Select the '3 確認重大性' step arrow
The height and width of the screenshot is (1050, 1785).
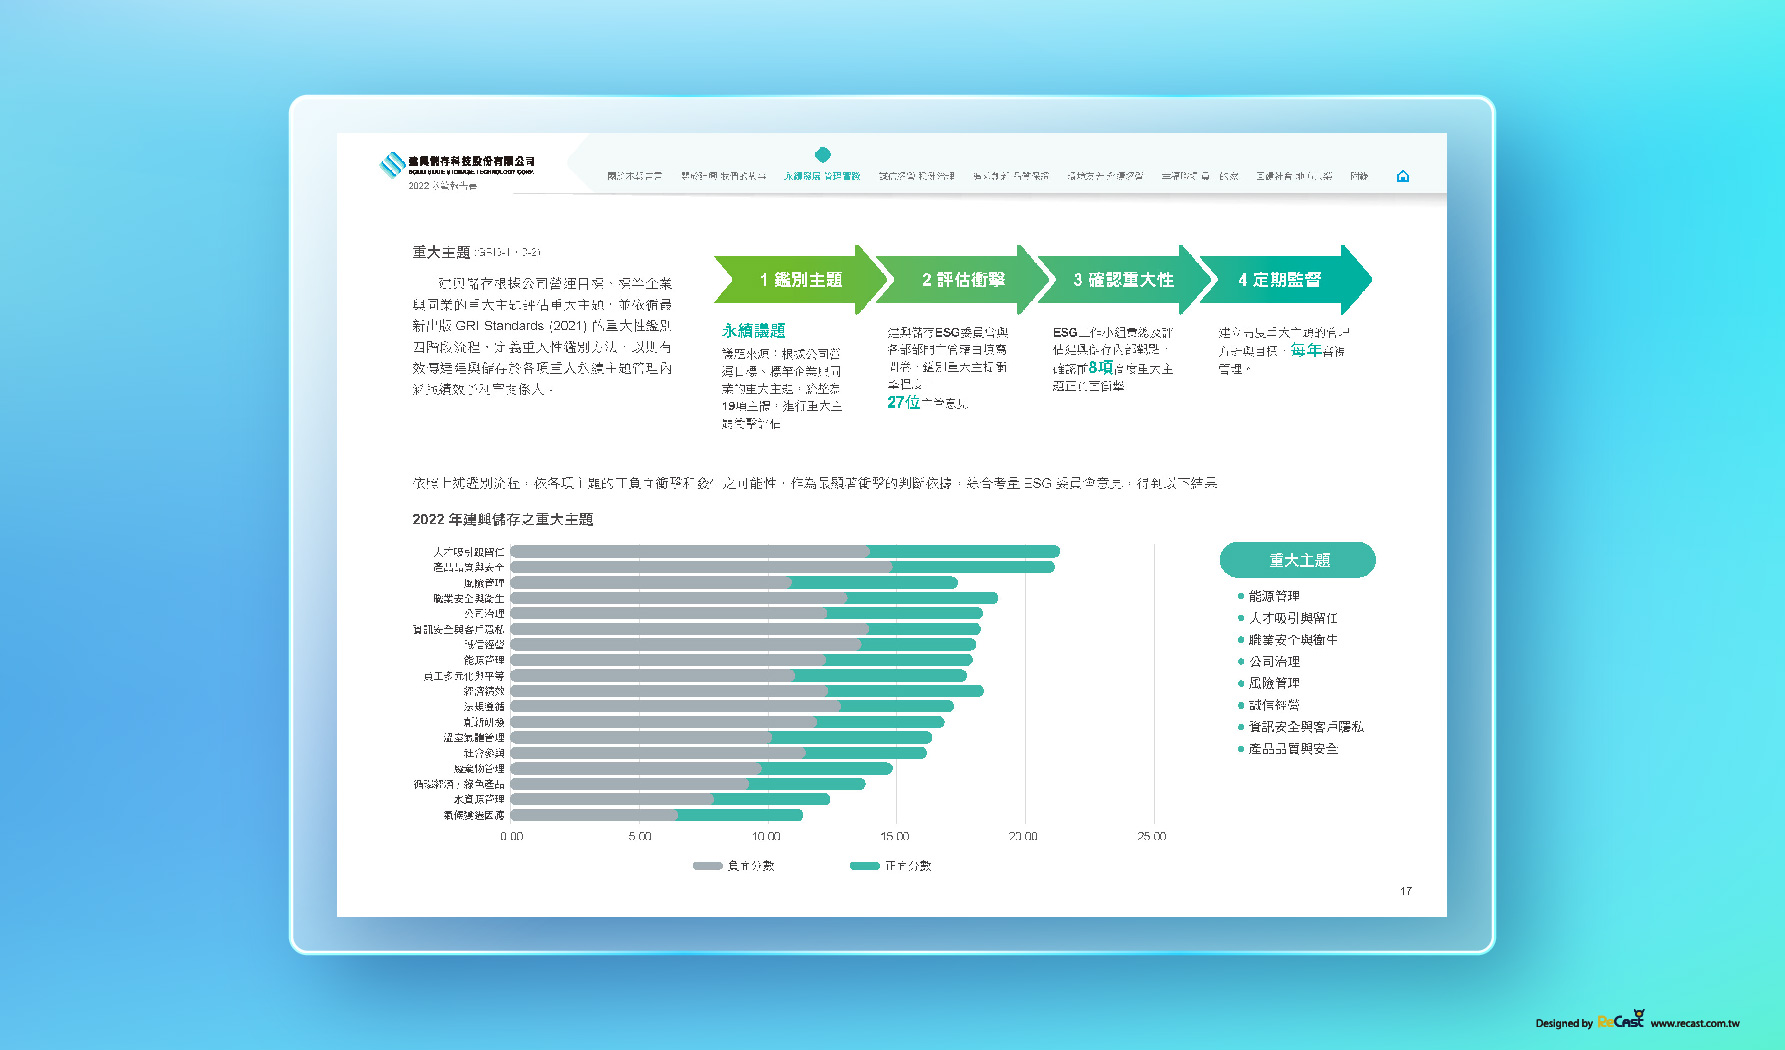pos(1124,280)
